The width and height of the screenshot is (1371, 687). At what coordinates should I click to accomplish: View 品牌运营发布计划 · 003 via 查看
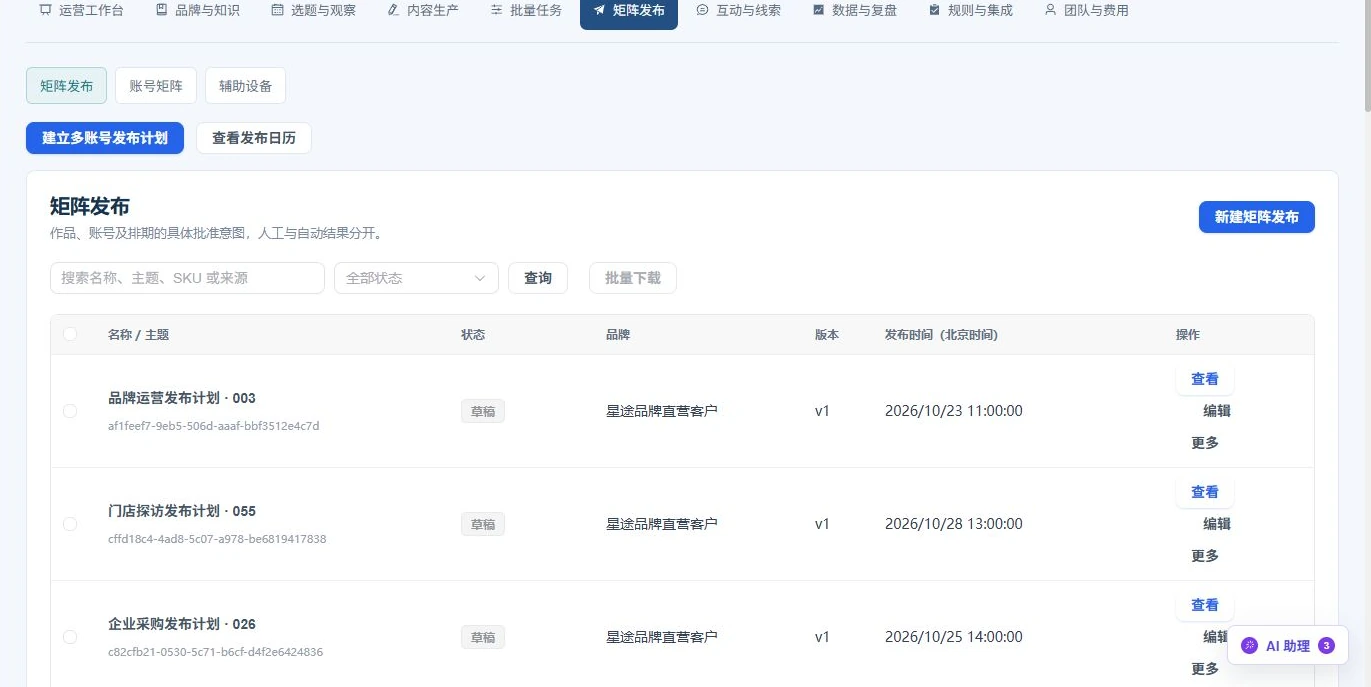(x=1205, y=379)
